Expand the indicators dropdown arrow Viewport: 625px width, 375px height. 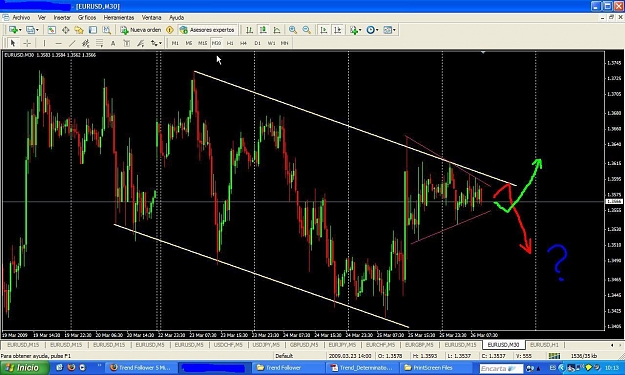(360, 30)
